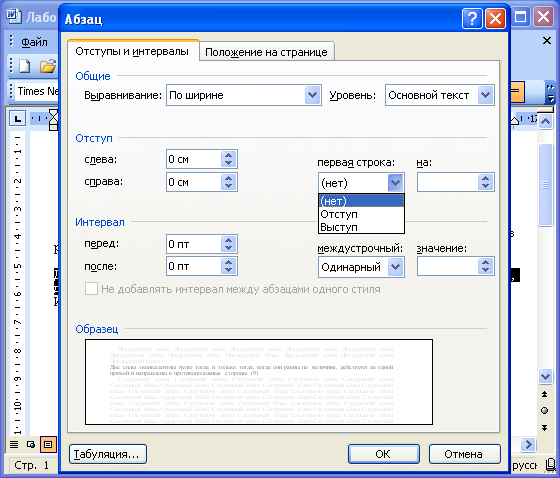
Task: Click the Help question mark button of Абзац dialog
Action: [472, 18]
